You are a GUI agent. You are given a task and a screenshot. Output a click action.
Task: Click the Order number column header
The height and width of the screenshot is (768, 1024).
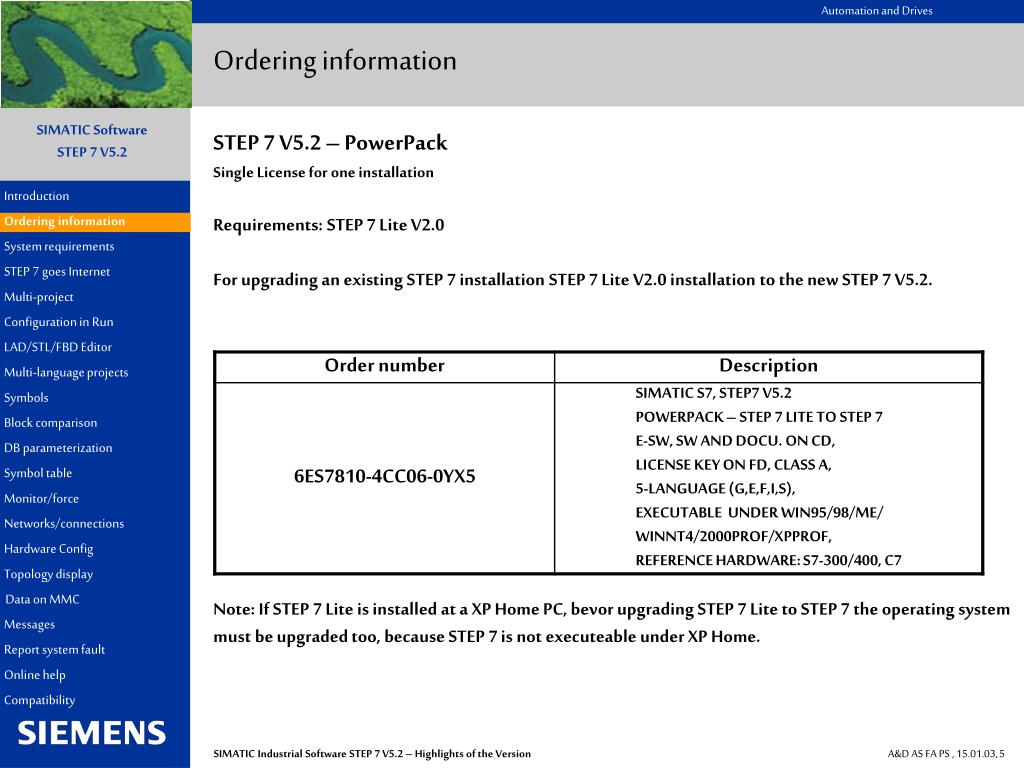pos(385,366)
